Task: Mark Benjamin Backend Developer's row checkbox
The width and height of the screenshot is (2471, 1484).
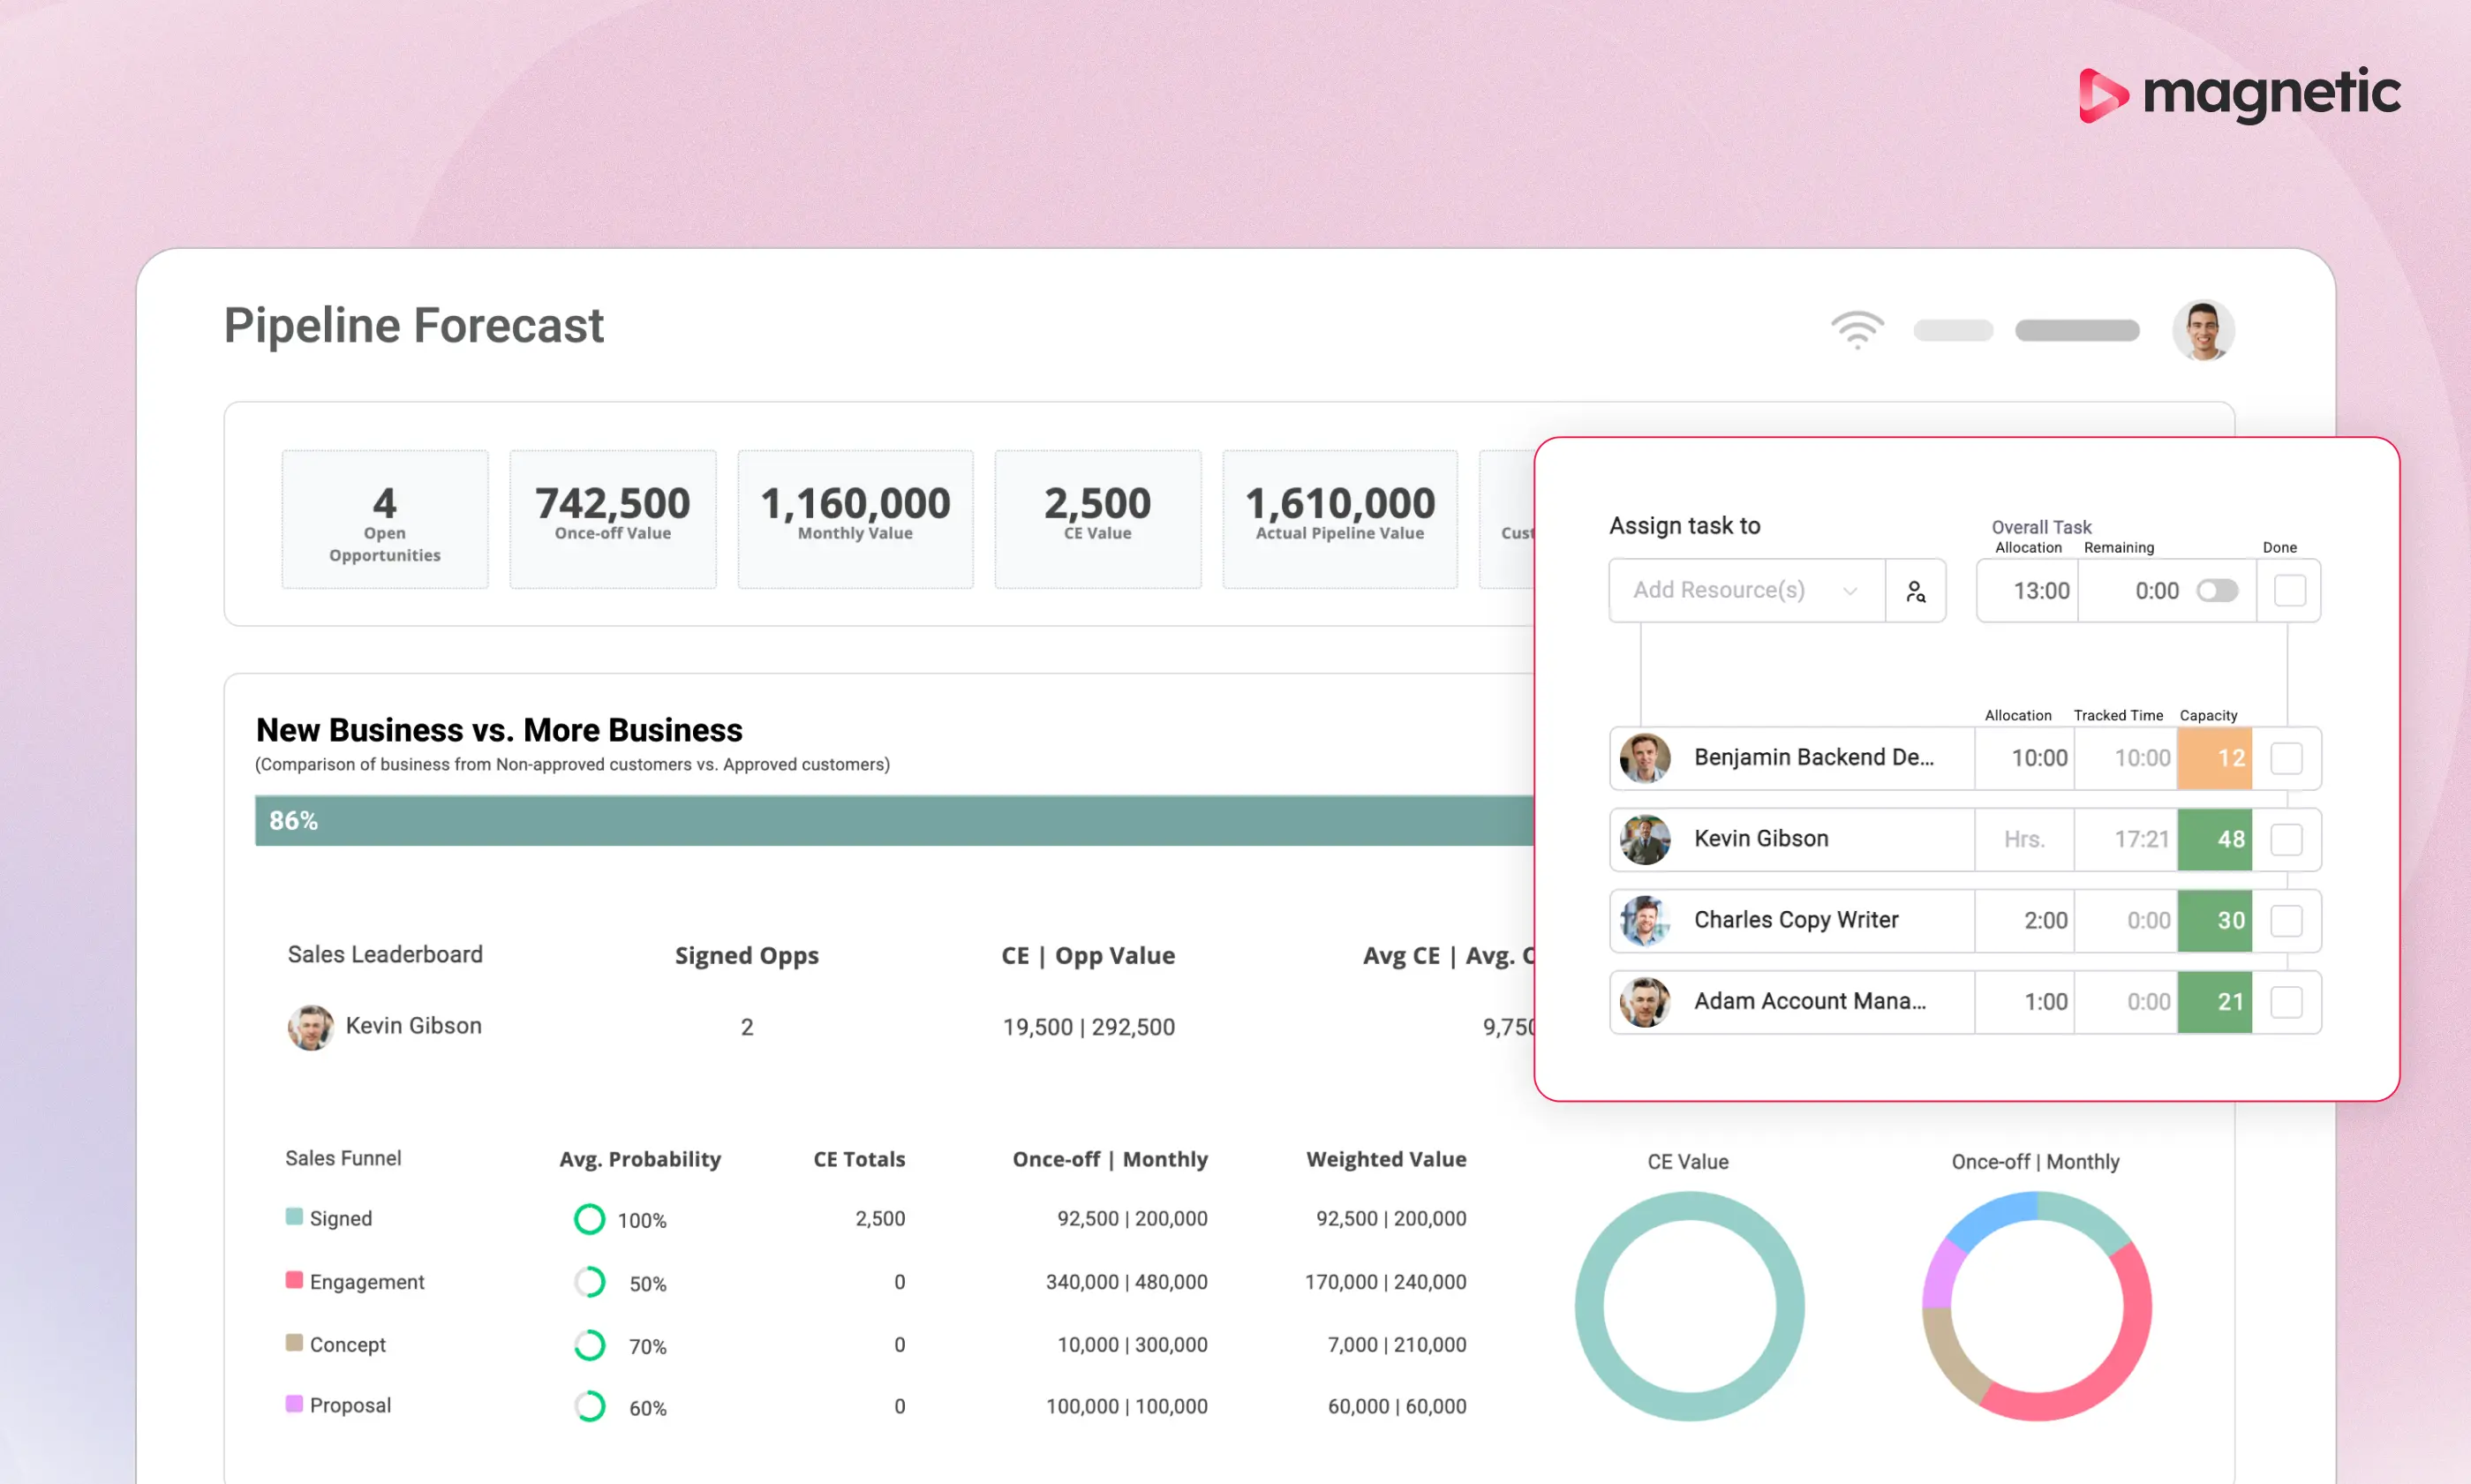Action: tap(2286, 759)
